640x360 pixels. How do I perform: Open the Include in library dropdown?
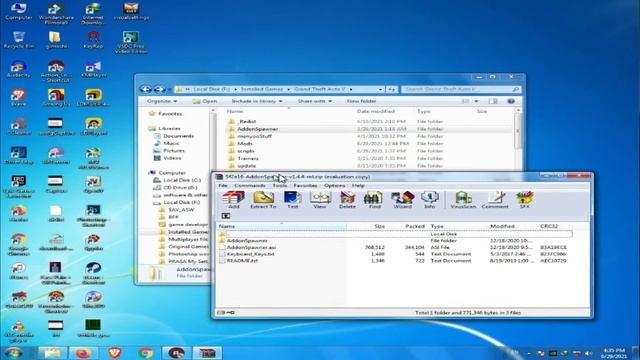(257, 101)
